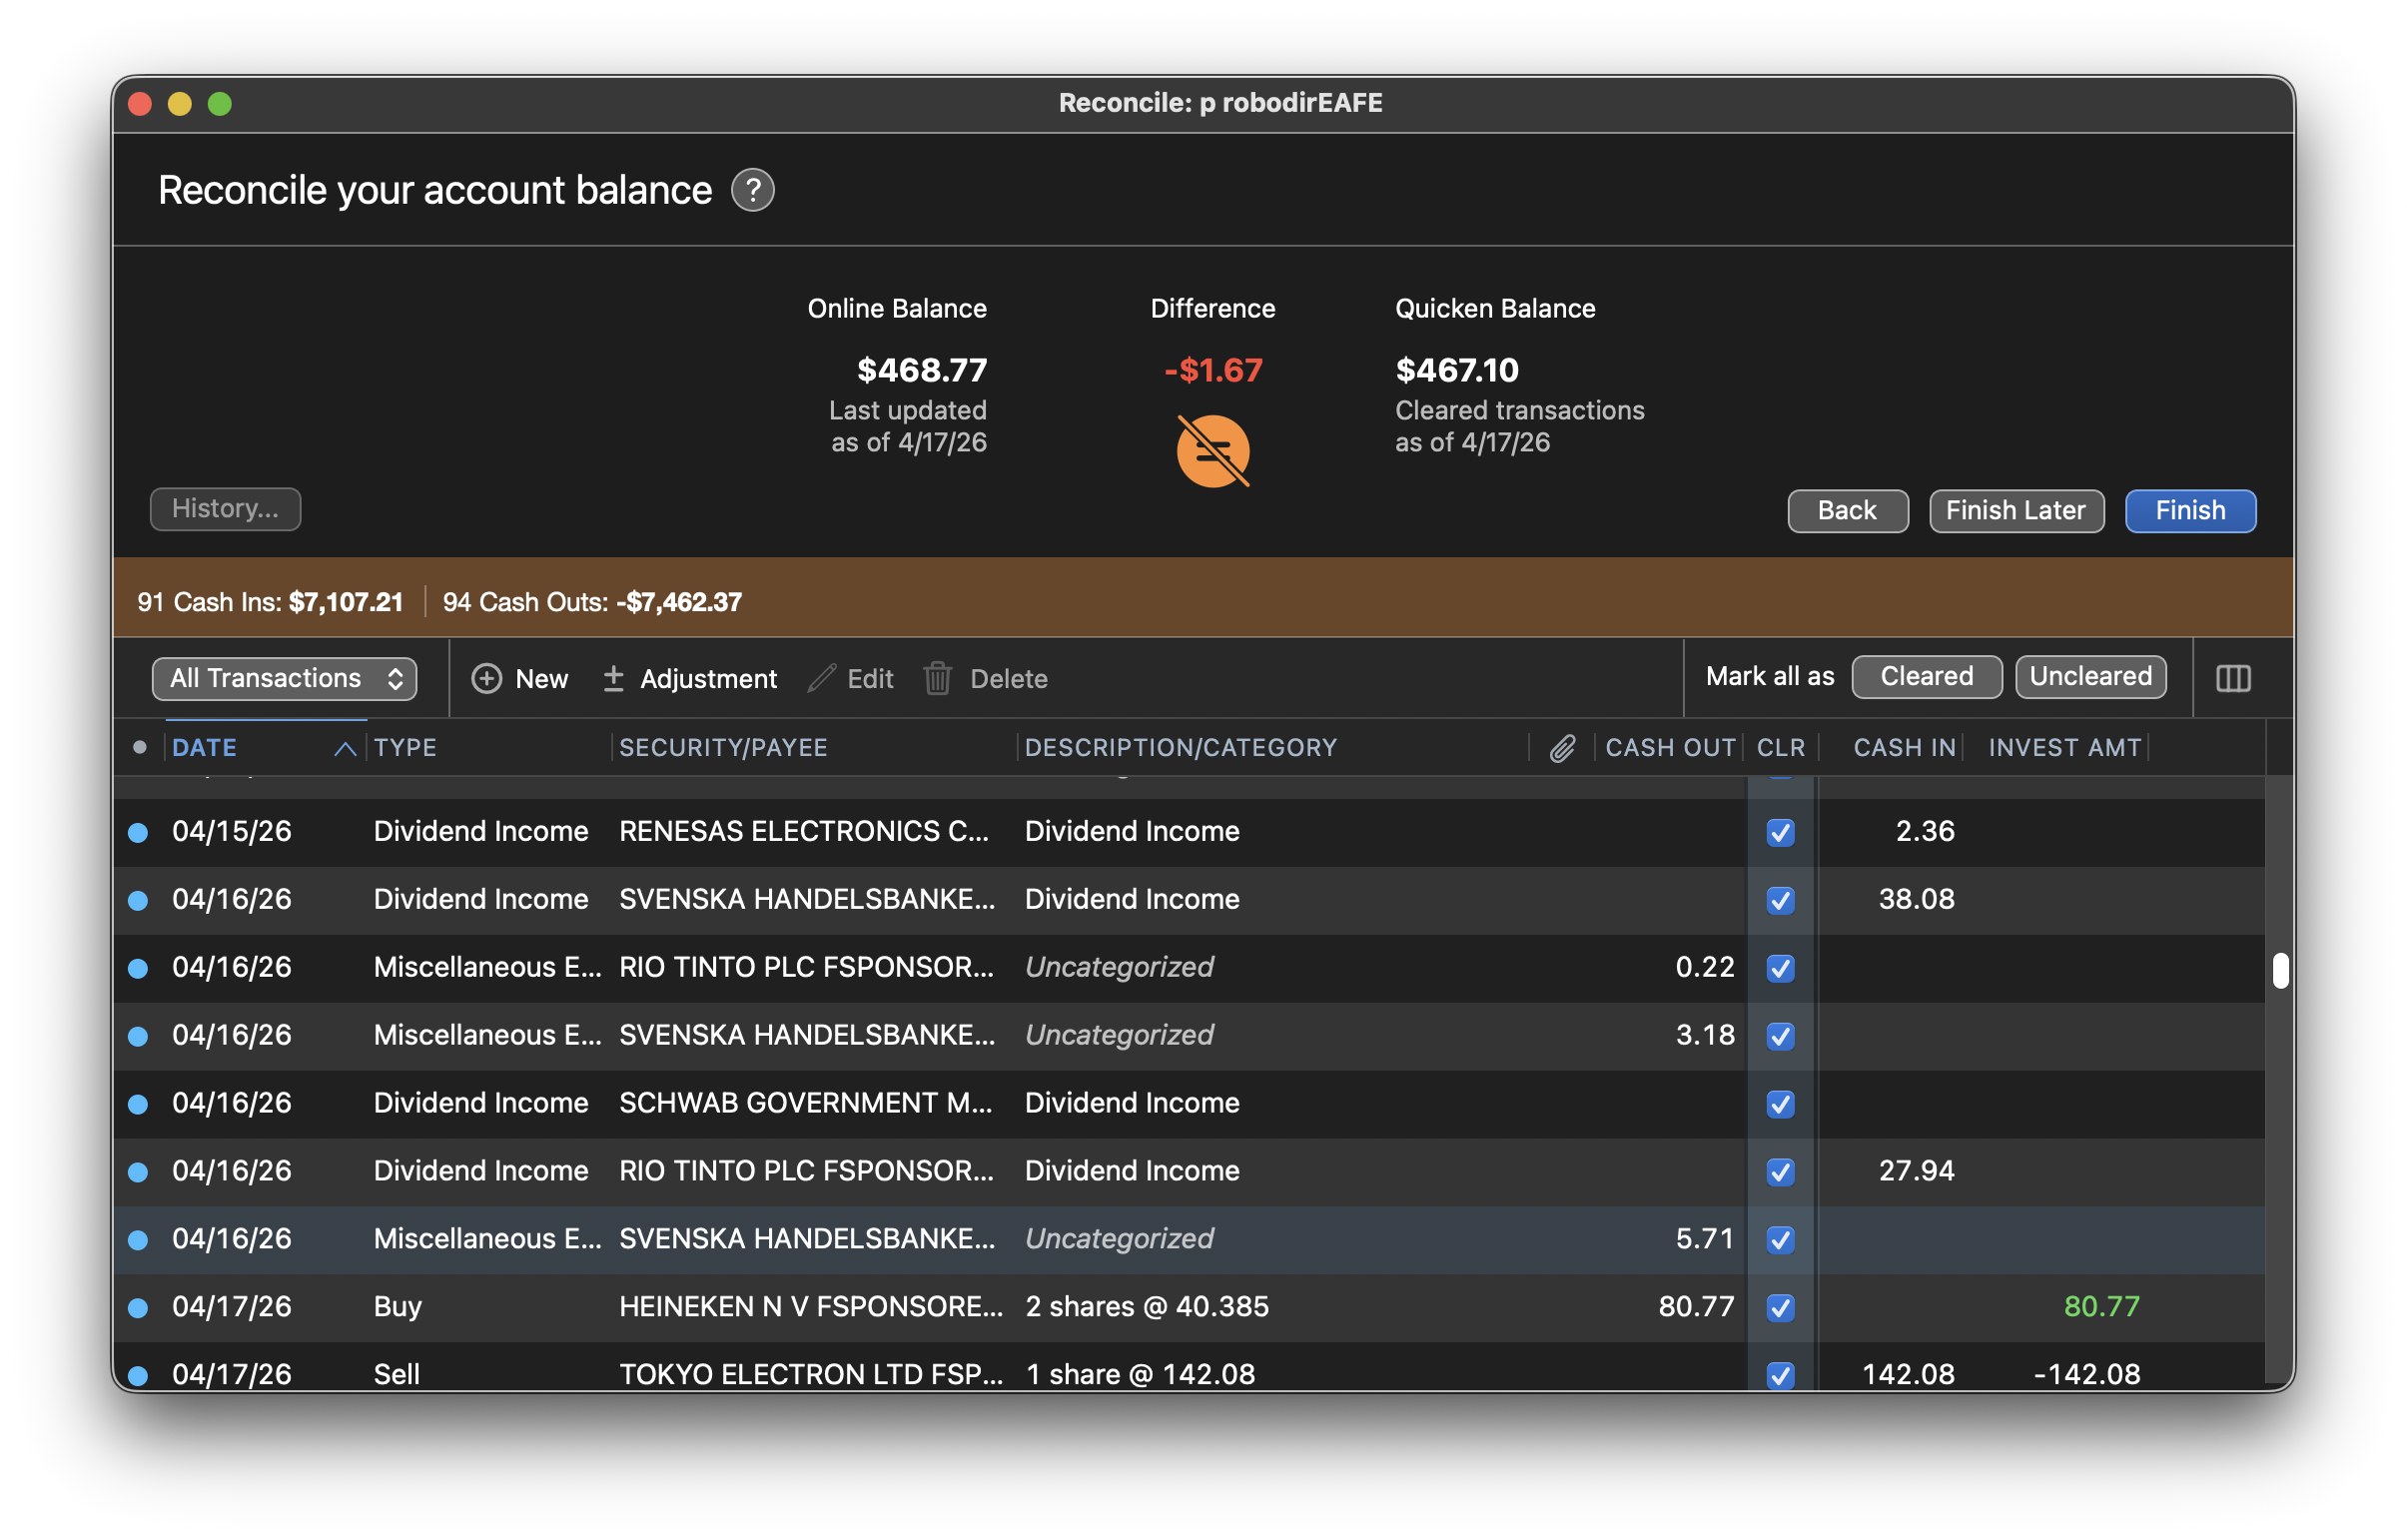Image resolution: width=2407 pixels, height=1540 pixels.
Task: Create an Adjustment entry
Action: tap(689, 679)
